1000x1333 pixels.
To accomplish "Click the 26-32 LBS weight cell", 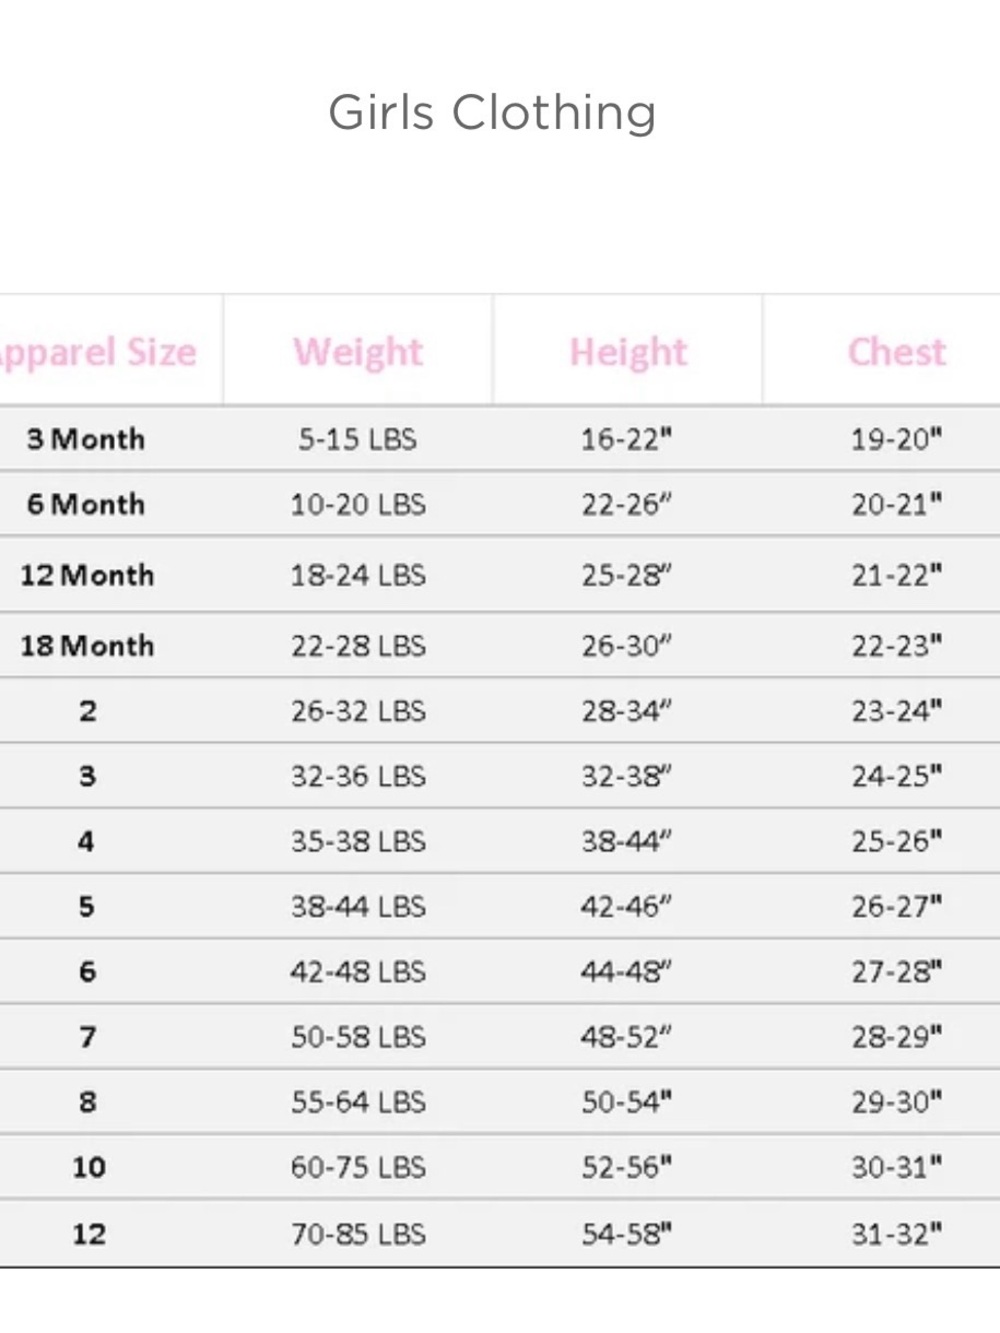I will coord(358,711).
